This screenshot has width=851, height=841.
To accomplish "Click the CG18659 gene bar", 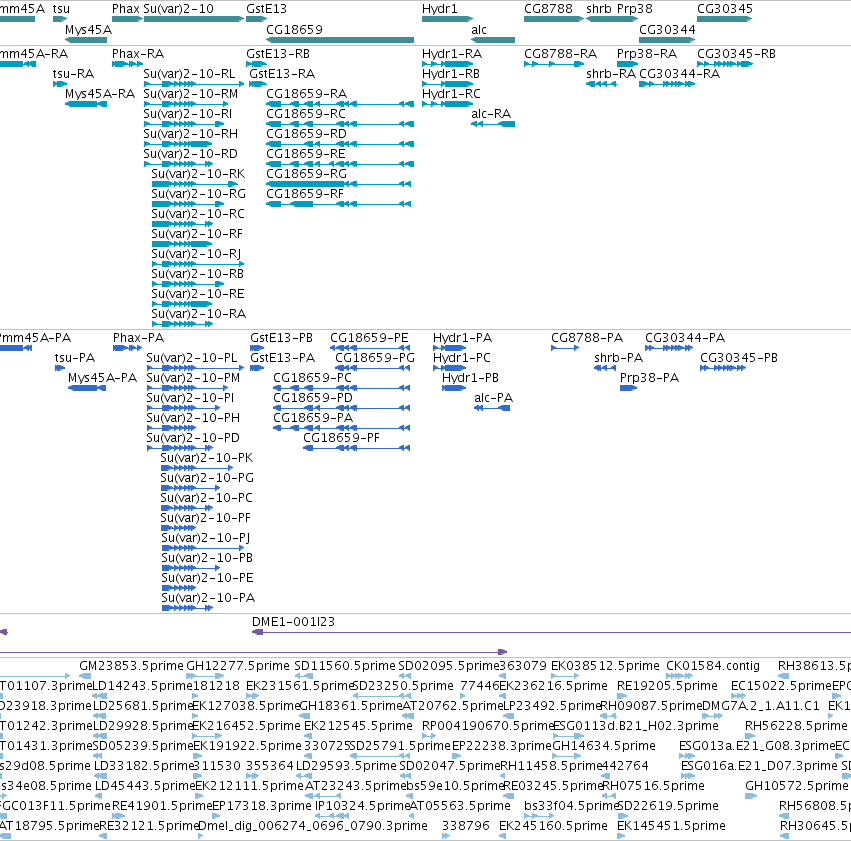I will coord(340,40).
